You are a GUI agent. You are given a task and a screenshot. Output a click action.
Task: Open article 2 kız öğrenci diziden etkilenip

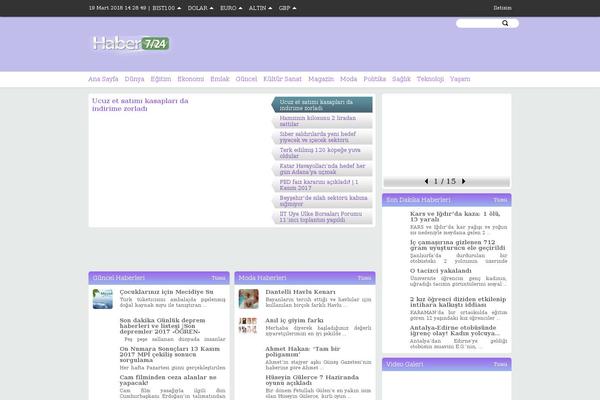[458, 302]
